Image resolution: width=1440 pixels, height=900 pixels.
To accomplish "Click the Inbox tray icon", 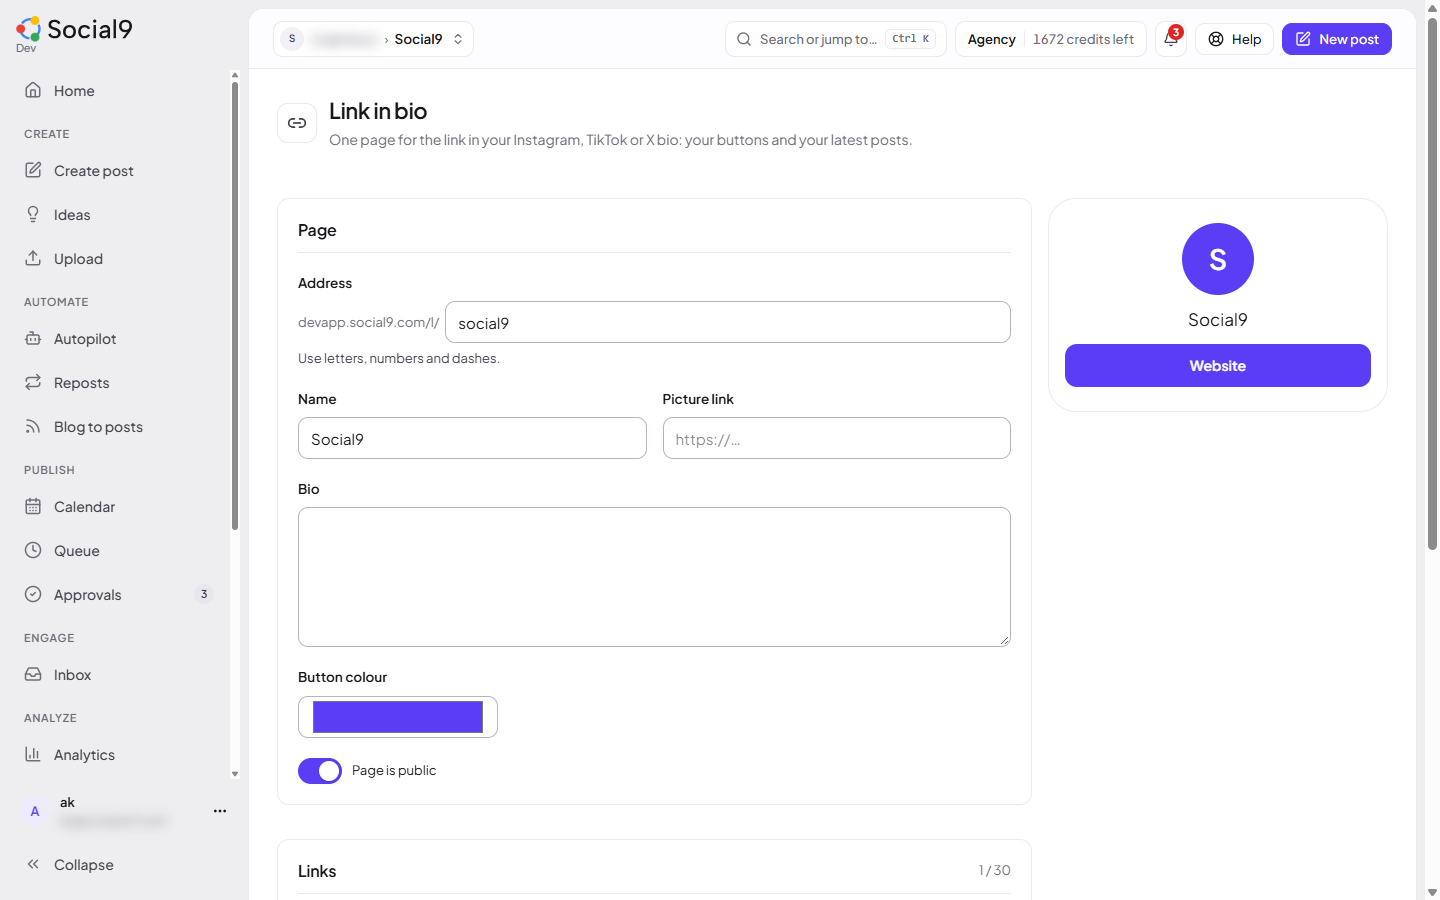I will pos(33,674).
